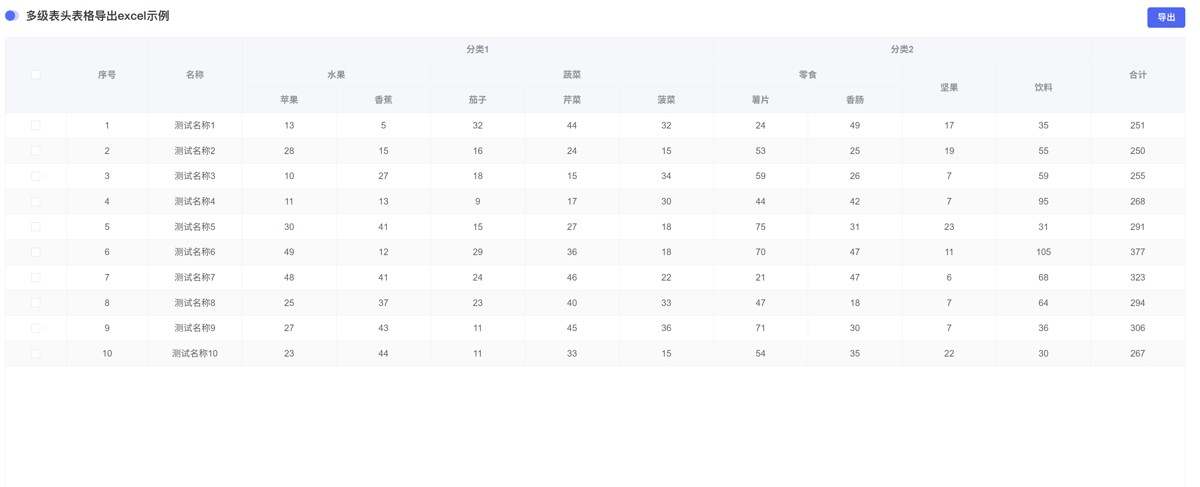Viewport: 1200px width, 487px height.
Task: Enable the checkbox for row 测试名称3
Action: point(36,176)
